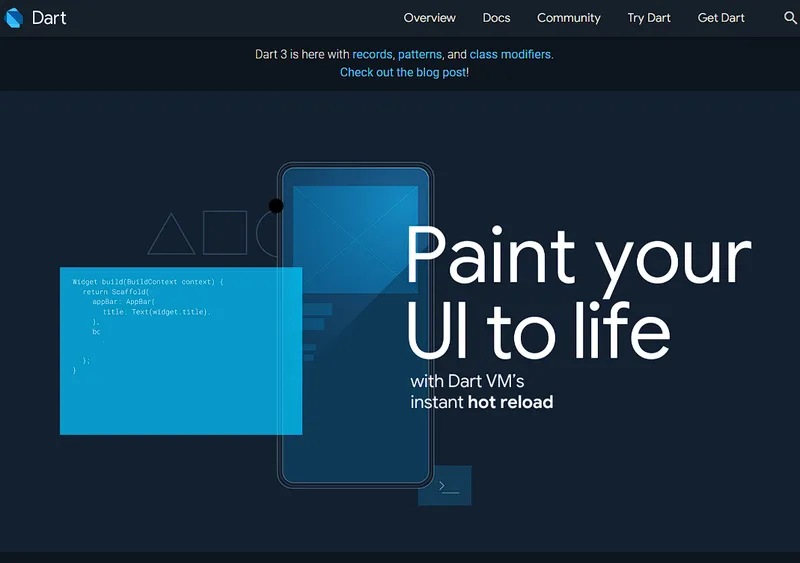Screen dimensions: 800x563
Task: Click the blue code snippet panel
Action: tap(181, 351)
